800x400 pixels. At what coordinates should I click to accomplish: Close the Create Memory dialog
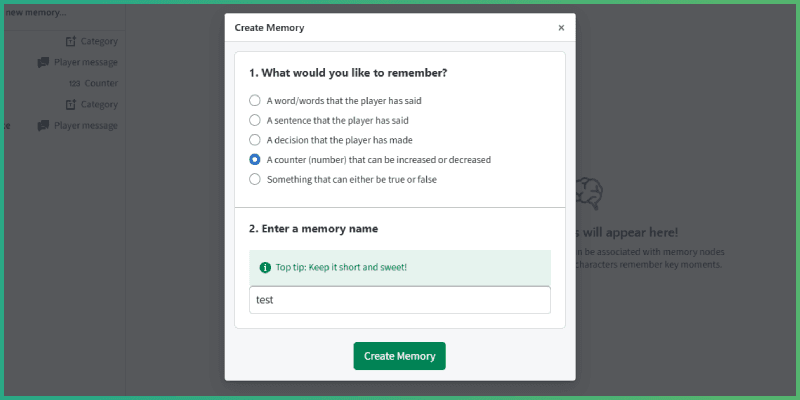(561, 28)
